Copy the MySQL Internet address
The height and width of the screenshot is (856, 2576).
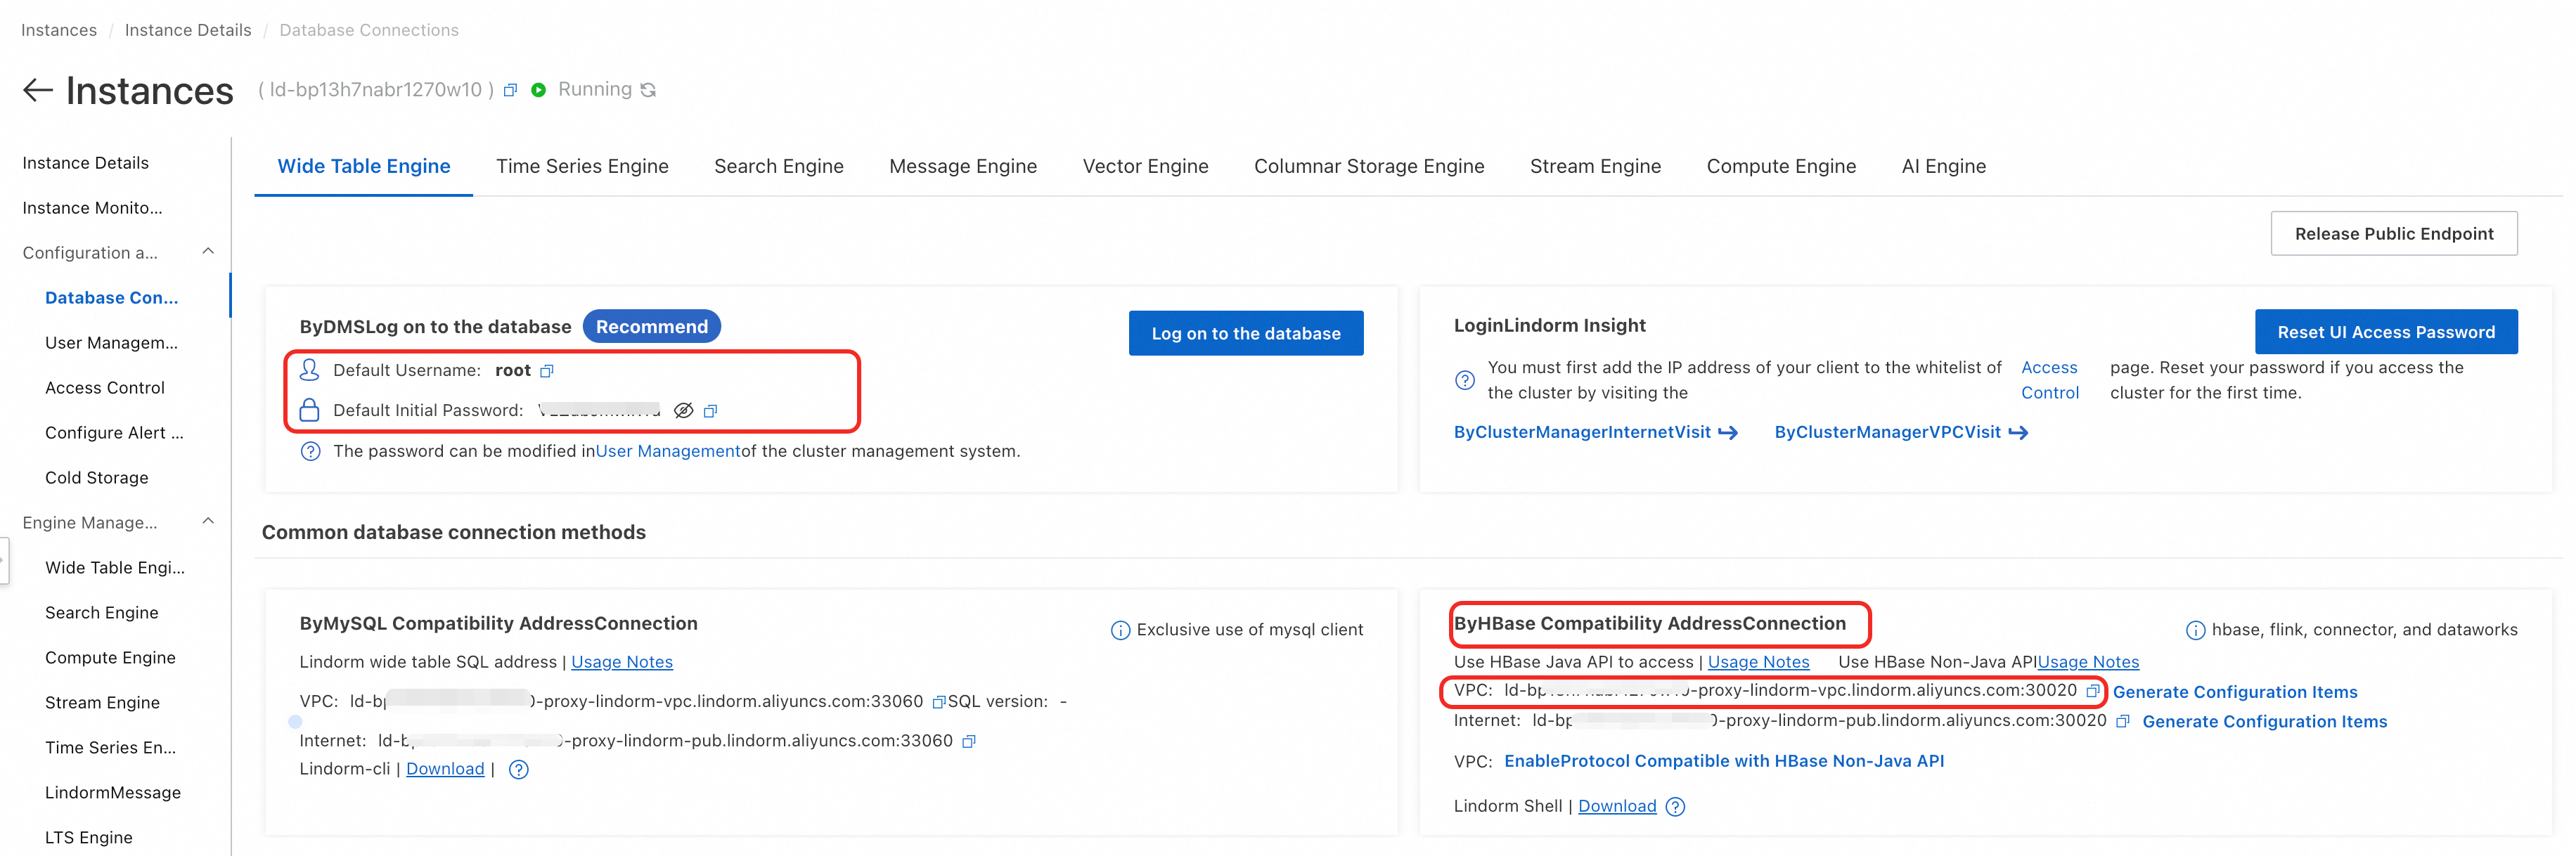tap(968, 741)
